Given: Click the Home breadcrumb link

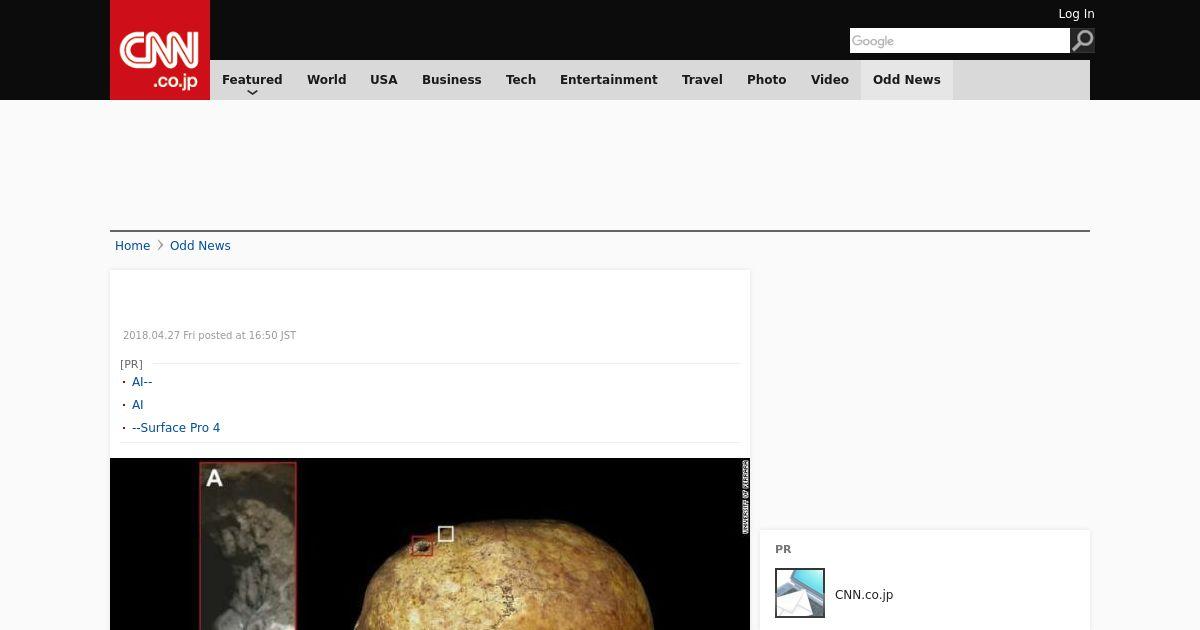Looking at the screenshot, I should 132,246.
